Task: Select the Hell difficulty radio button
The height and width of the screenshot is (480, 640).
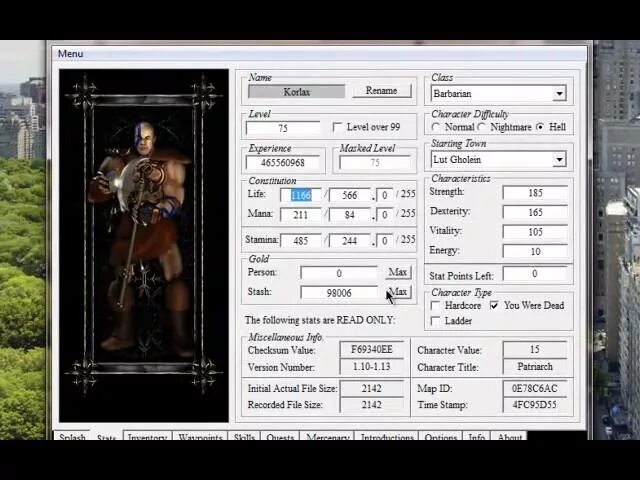Action: pyautogui.click(x=540, y=127)
